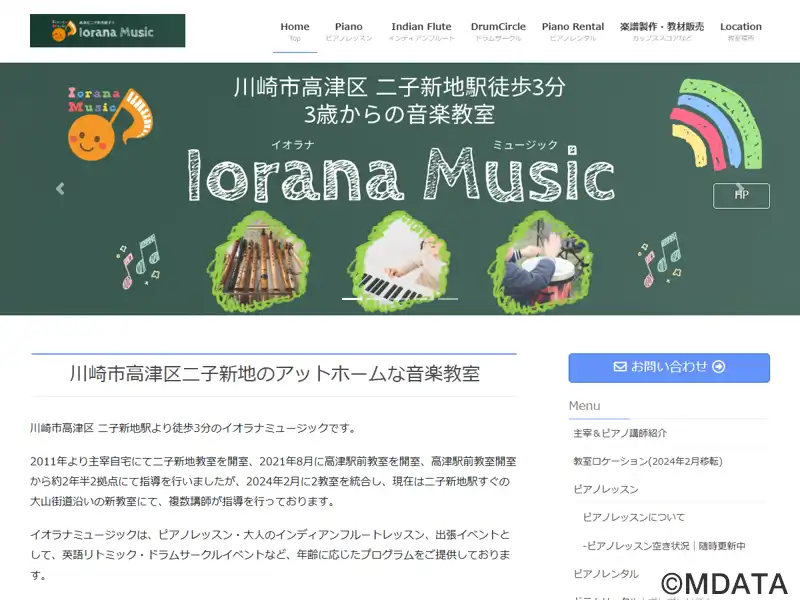Click the Indian flutes photo in banner
Image resolution: width=800 pixels, height=600 pixels.
pos(260,261)
